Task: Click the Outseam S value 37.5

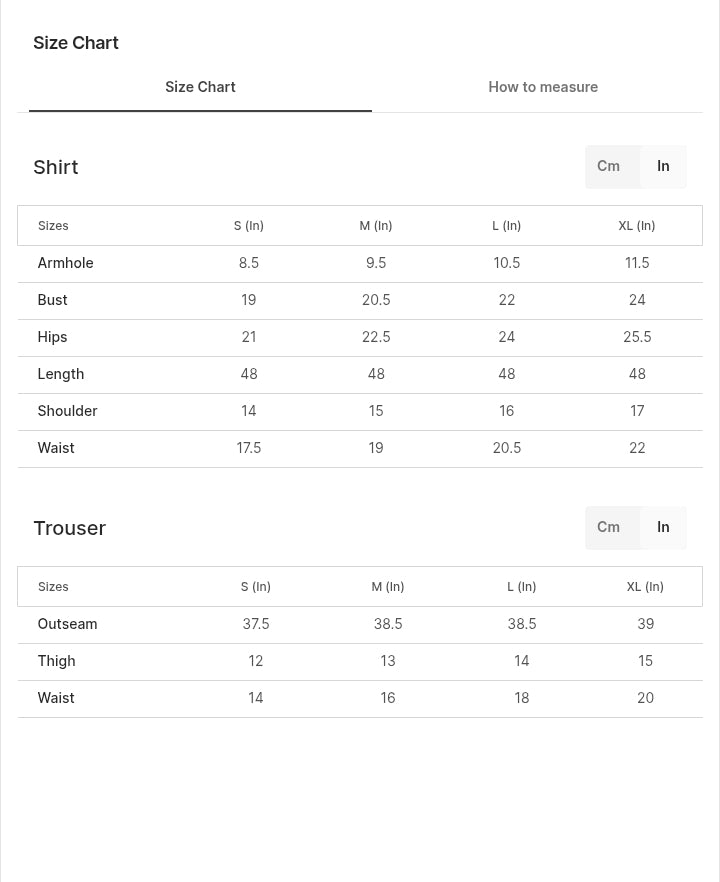Action: pos(256,624)
